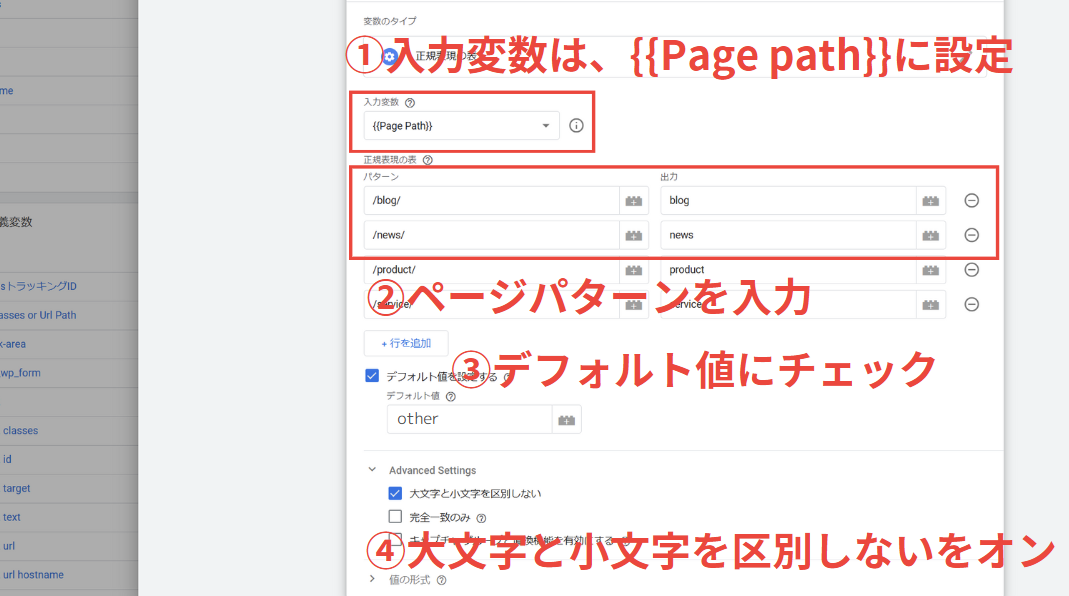Click info icon next to Page Path dropdown

tap(576, 125)
